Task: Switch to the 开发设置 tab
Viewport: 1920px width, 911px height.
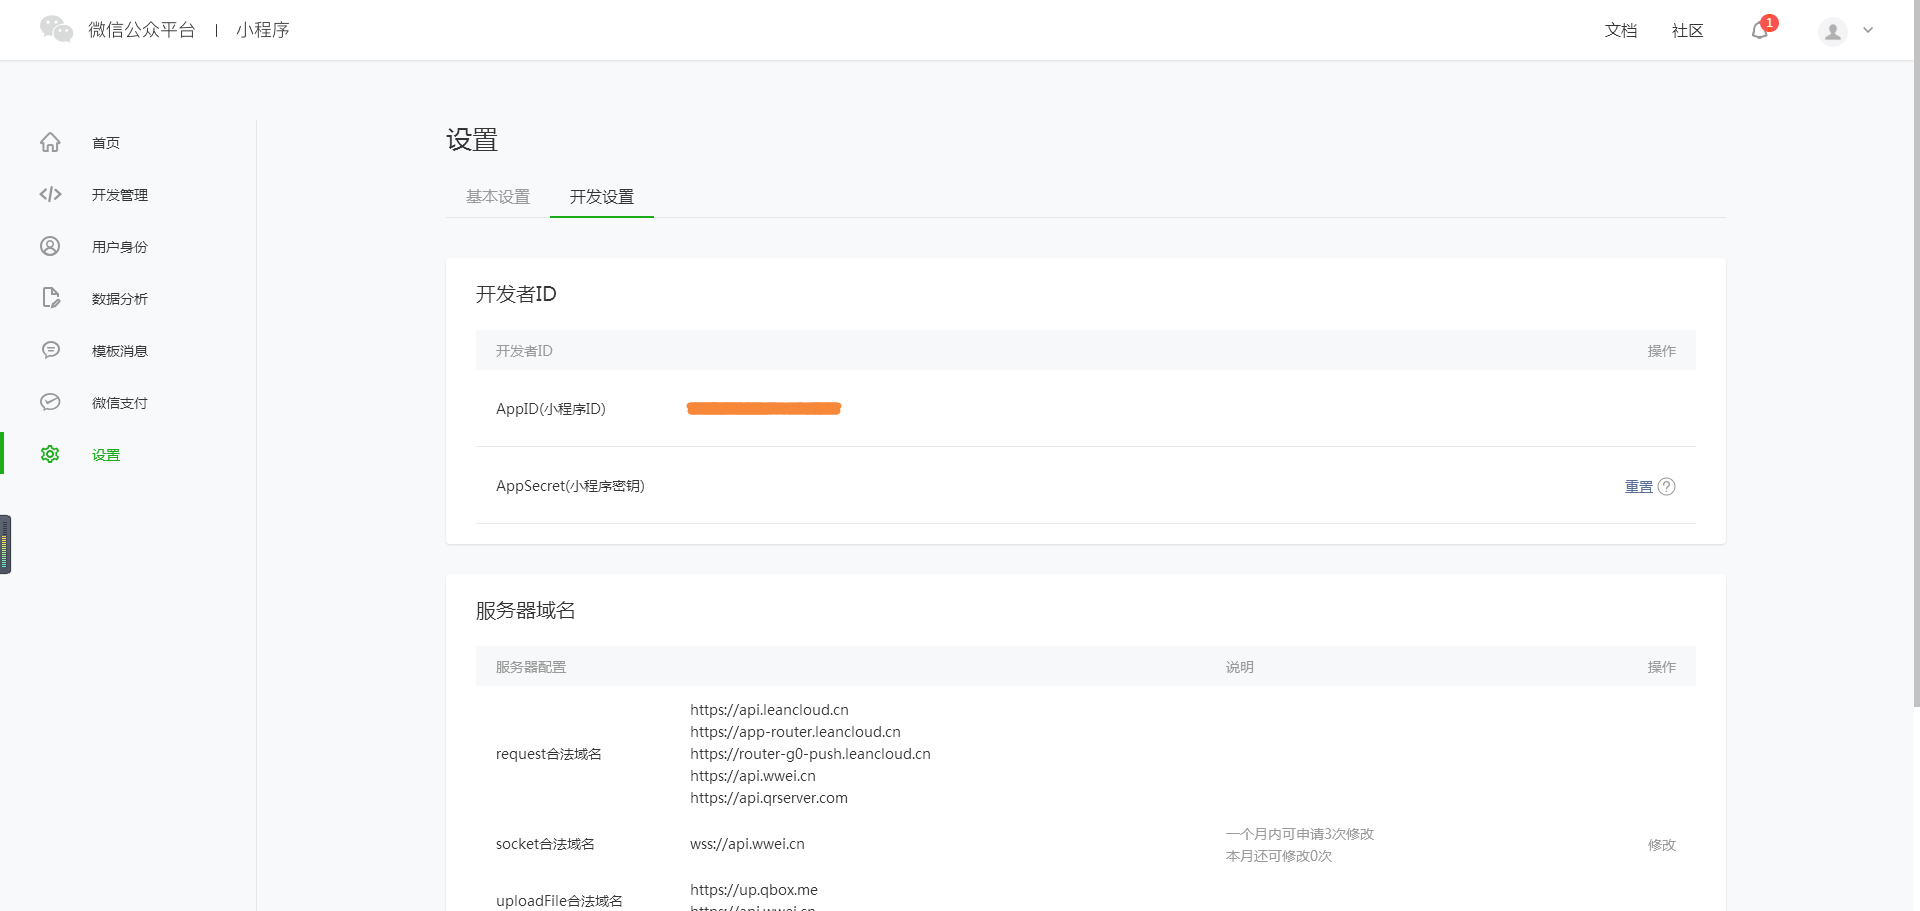Action: tap(602, 197)
